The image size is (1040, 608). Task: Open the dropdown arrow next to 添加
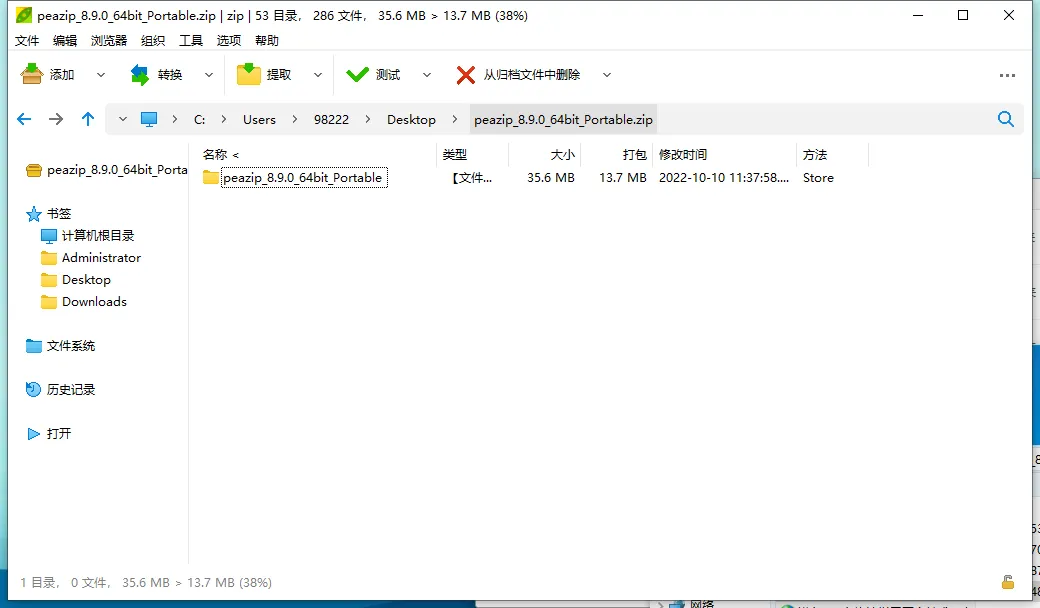(x=99, y=74)
